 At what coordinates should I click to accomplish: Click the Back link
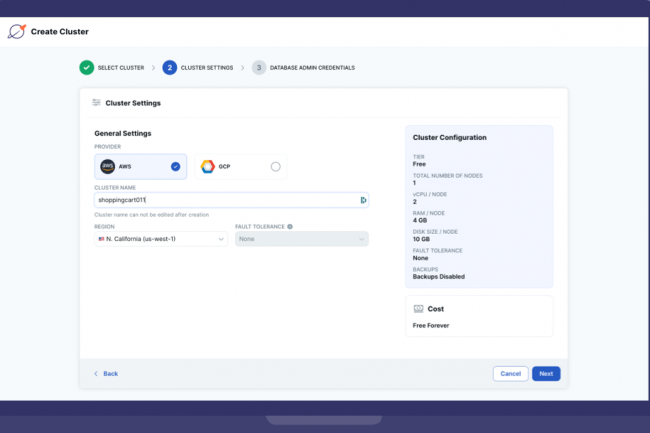coord(106,373)
